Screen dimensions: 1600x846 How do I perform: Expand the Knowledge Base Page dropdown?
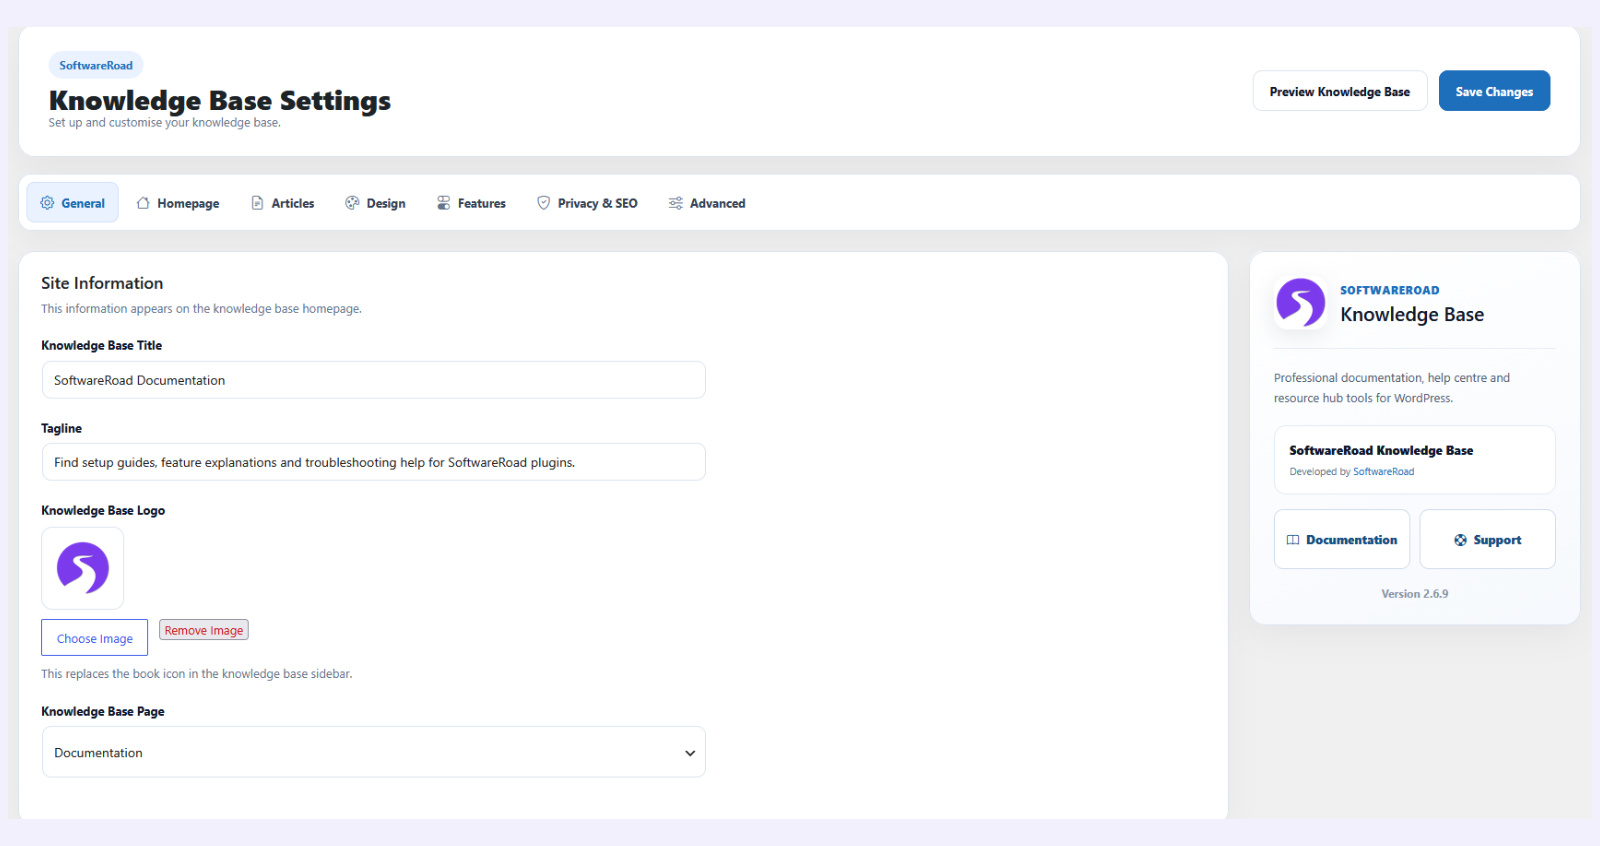[374, 752]
